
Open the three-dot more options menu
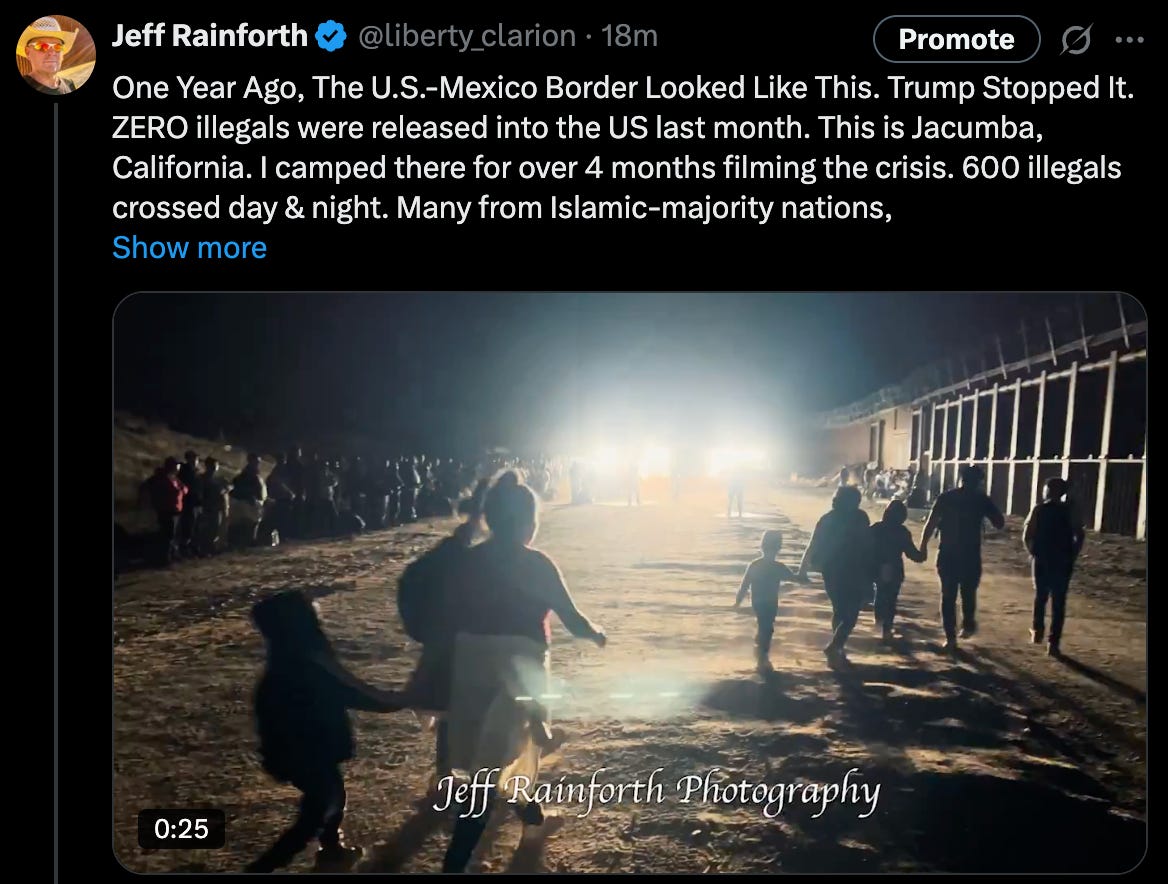click(x=1129, y=39)
